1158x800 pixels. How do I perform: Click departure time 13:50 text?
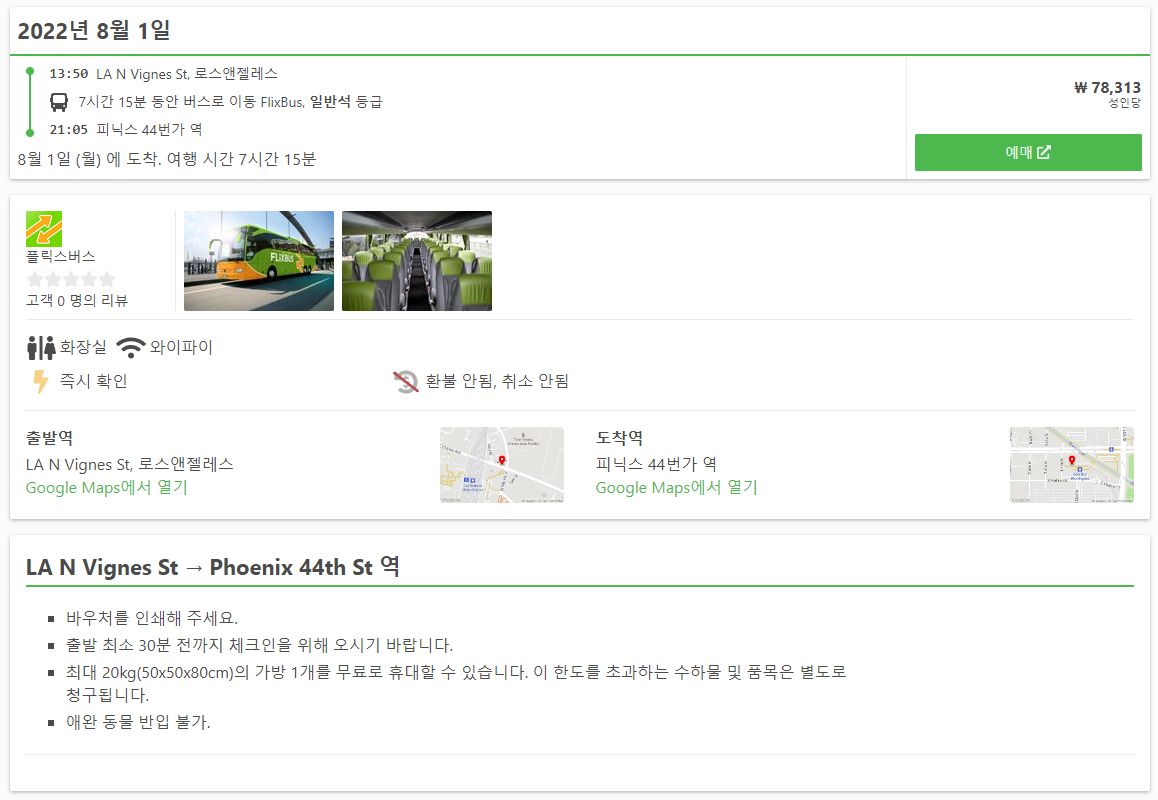69,74
